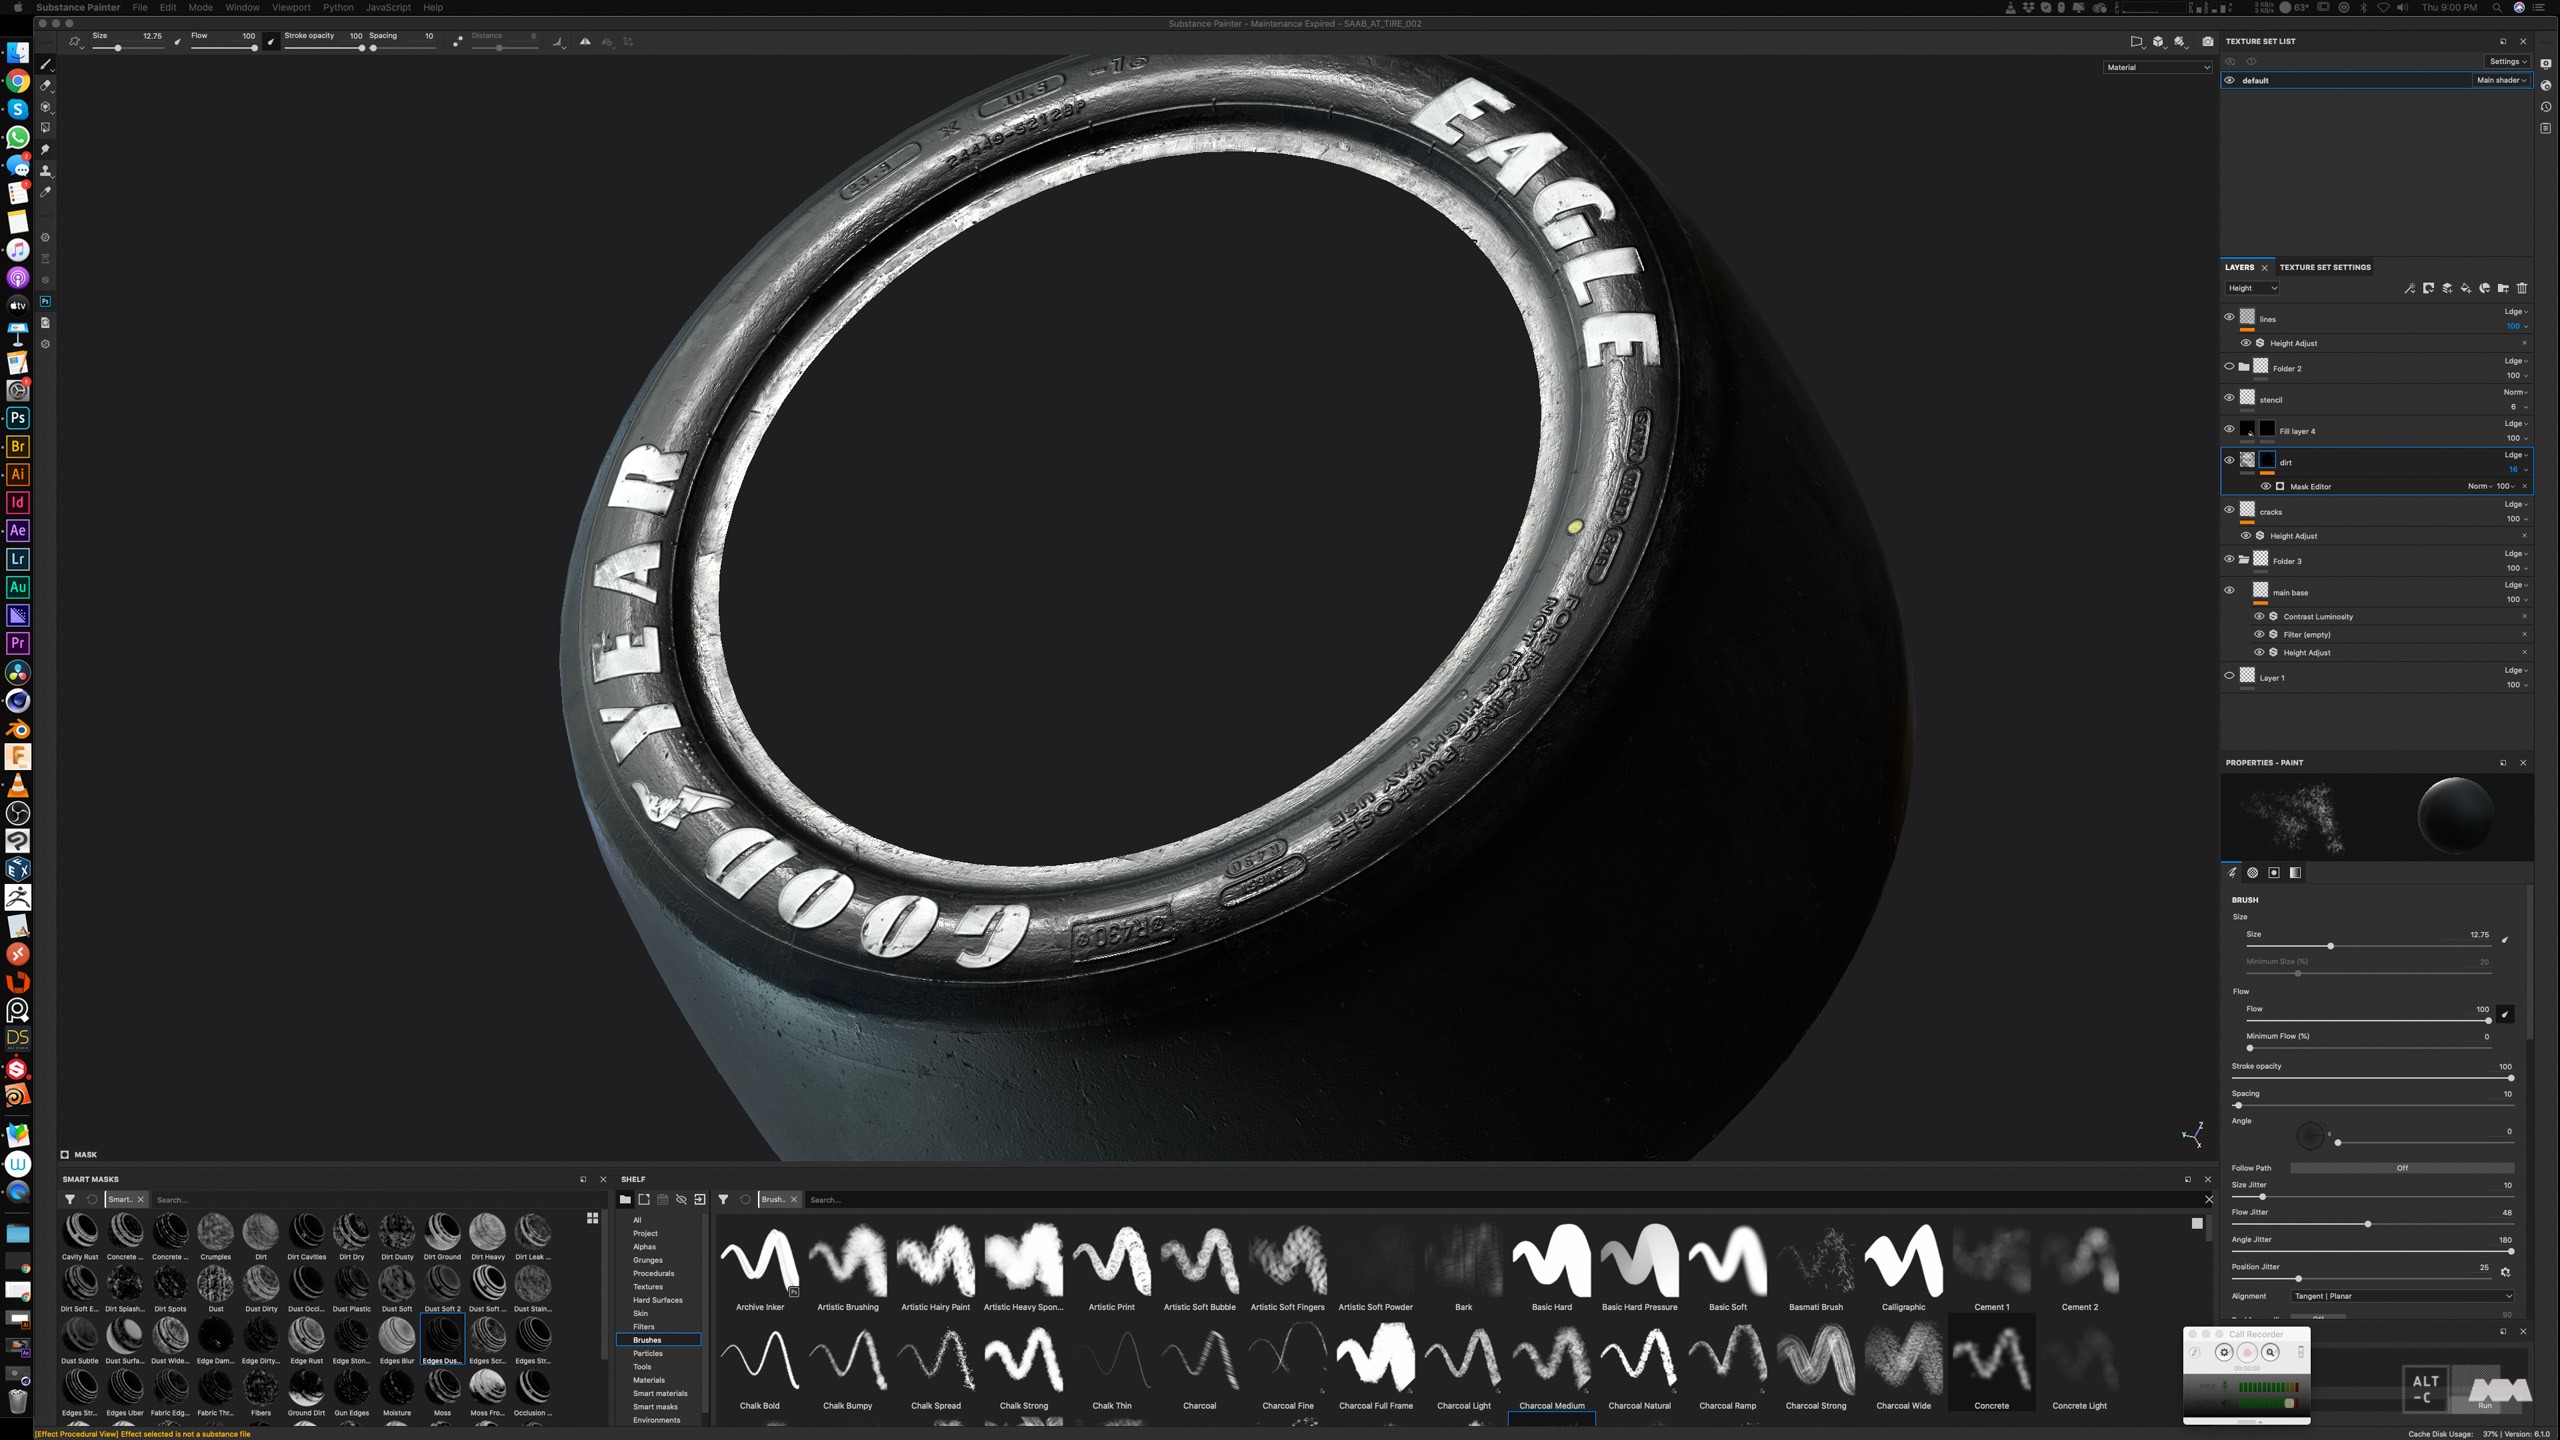Image resolution: width=2560 pixels, height=1440 pixels.
Task: Open Display Settings icon on right dock
Action: (x=2547, y=64)
